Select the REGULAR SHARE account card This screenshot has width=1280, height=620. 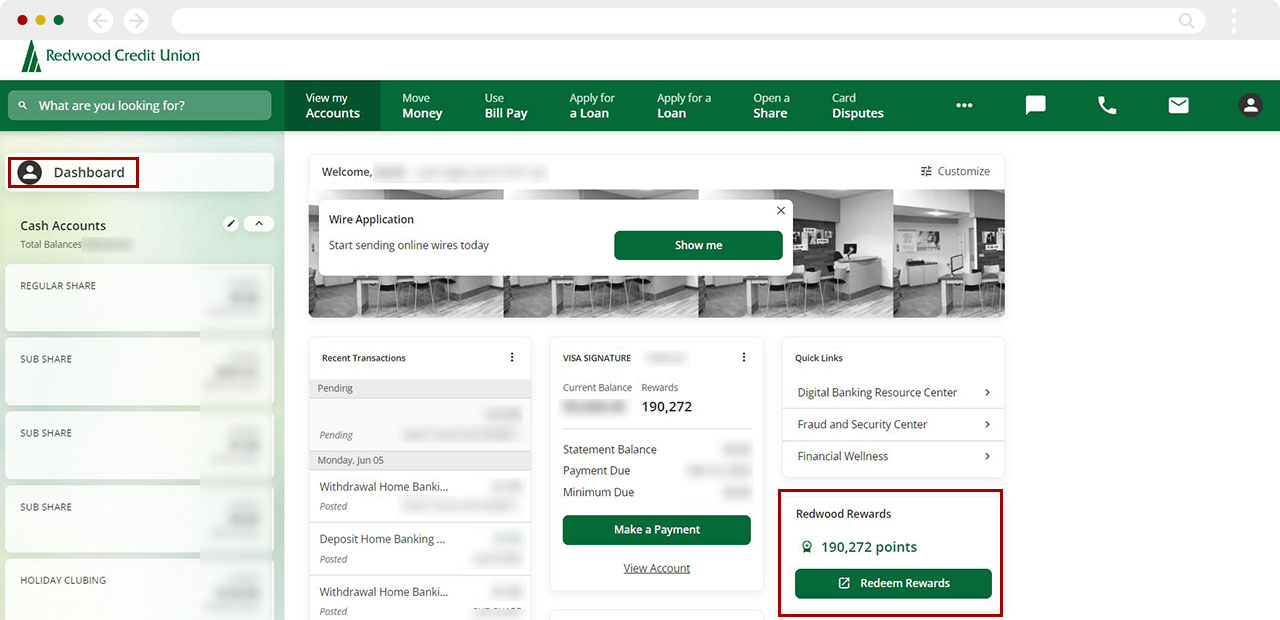tap(139, 297)
